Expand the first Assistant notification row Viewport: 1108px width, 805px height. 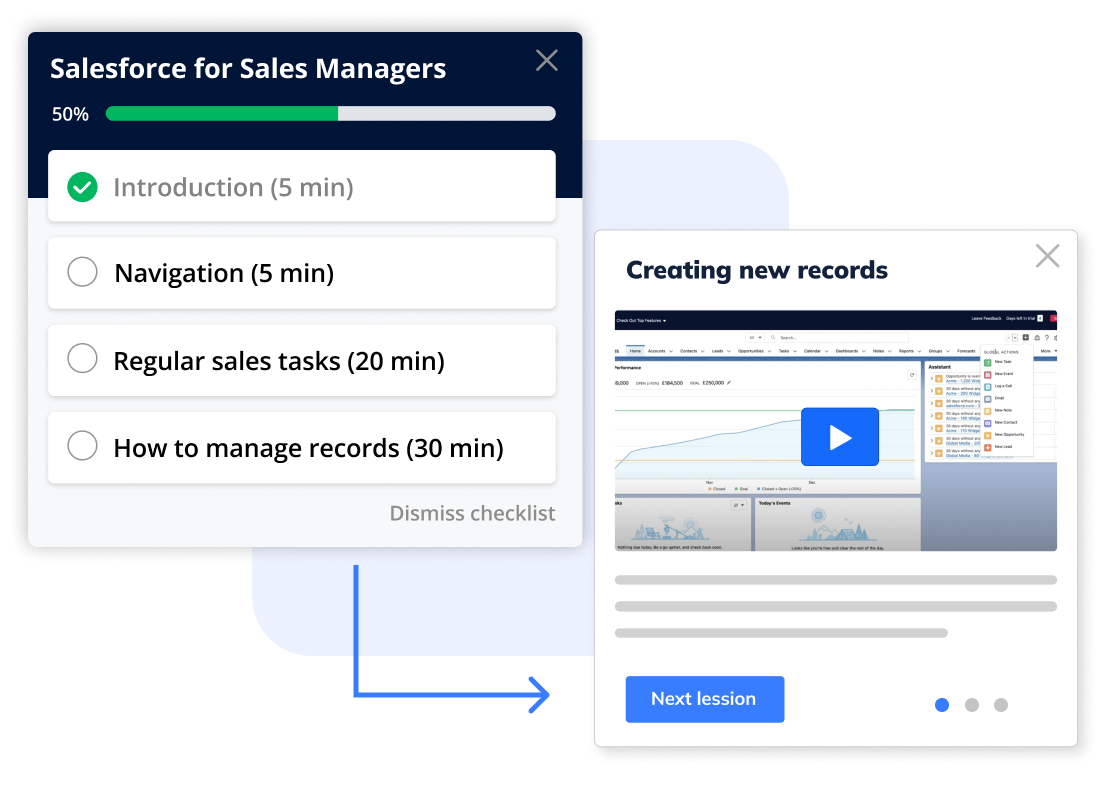tap(932, 377)
